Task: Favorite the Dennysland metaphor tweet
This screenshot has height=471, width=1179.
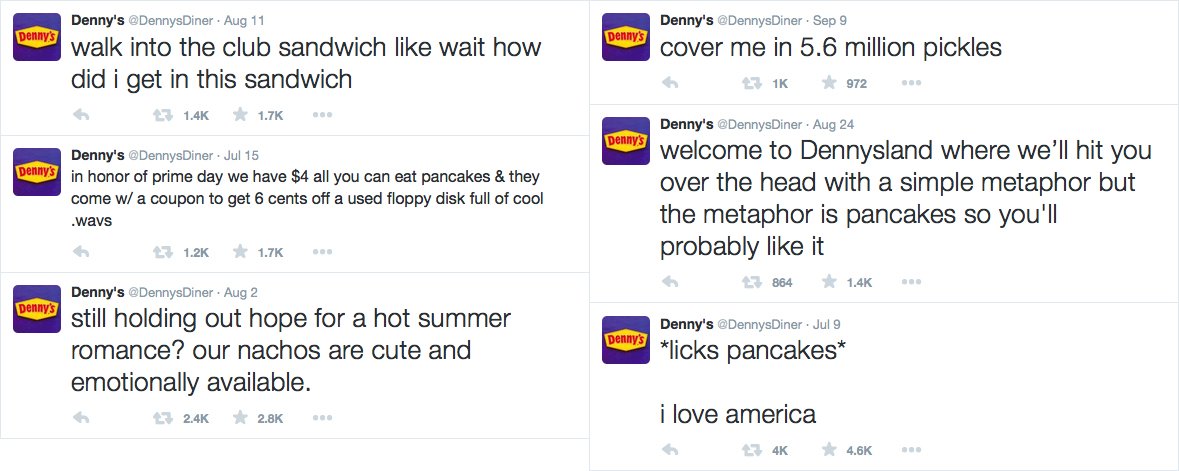Action: coord(829,283)
